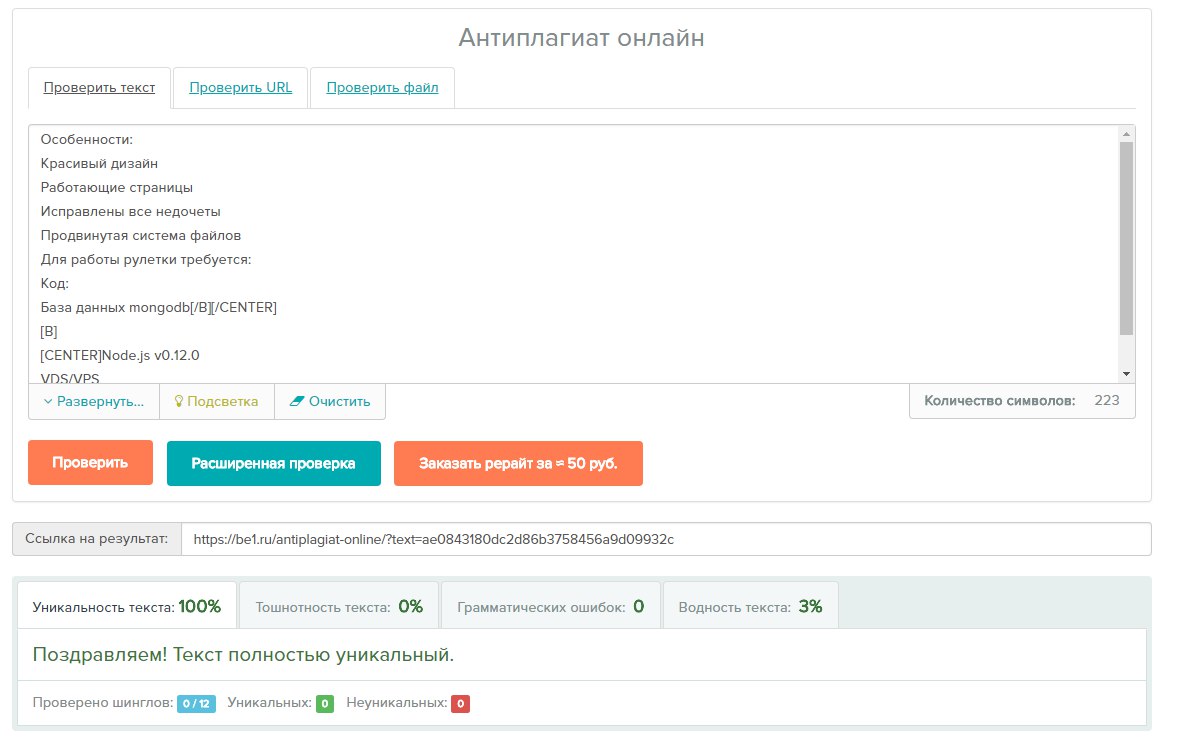Select the result link URL field
The width and height of the screenshot is (1200, 743).
(x=666, y=539)
